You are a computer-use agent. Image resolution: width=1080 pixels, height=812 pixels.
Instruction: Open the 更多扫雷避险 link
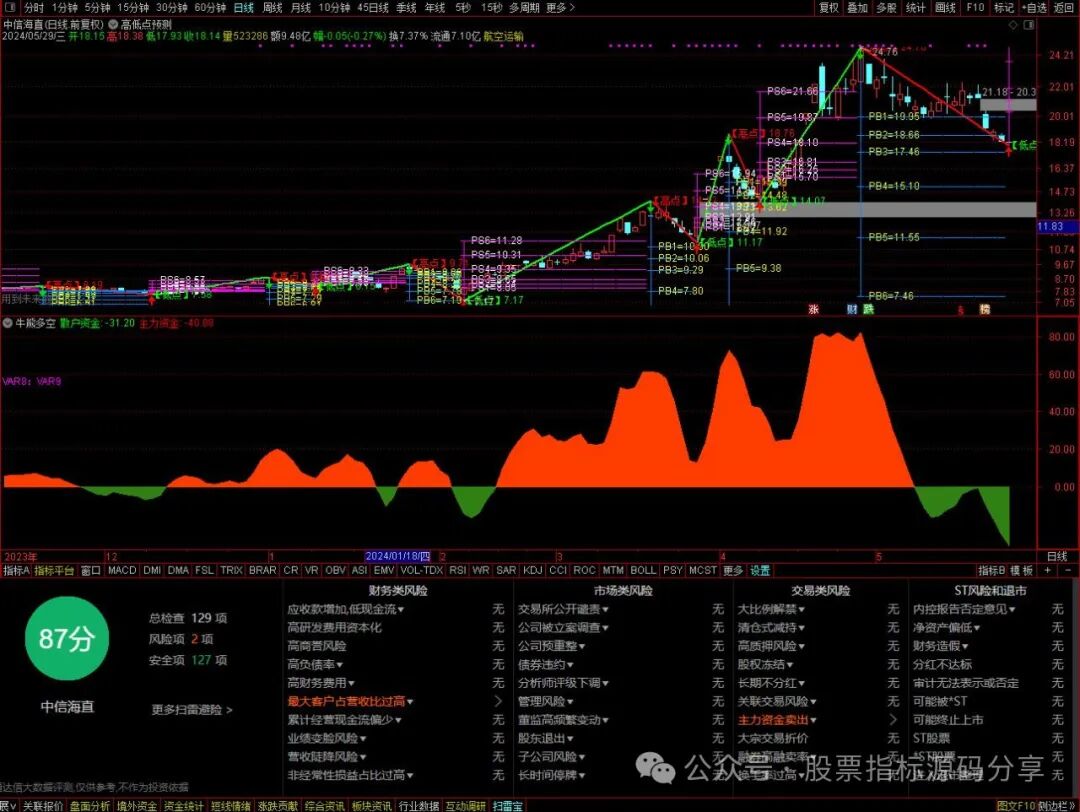[x=191, y=709]
